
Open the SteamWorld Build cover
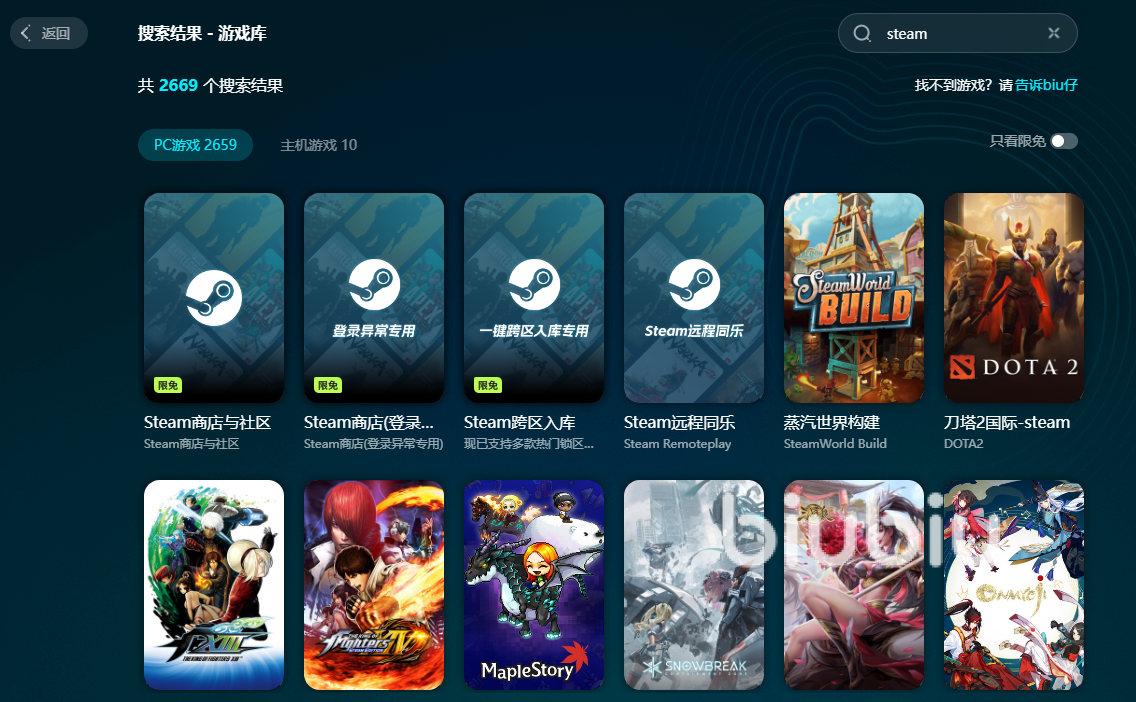(853, 298)
